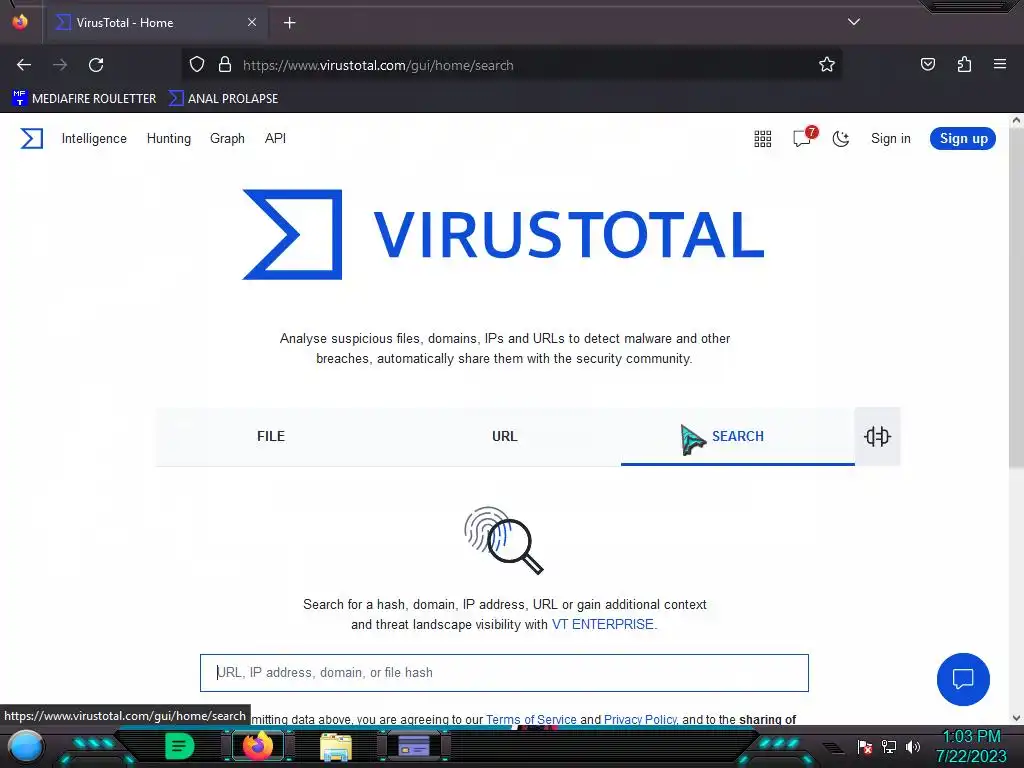Image resolution: width=1024 pixels, height=768 pixels.
Task: Click the Firefox view icon in tab bar
Action: coord(20,22)
